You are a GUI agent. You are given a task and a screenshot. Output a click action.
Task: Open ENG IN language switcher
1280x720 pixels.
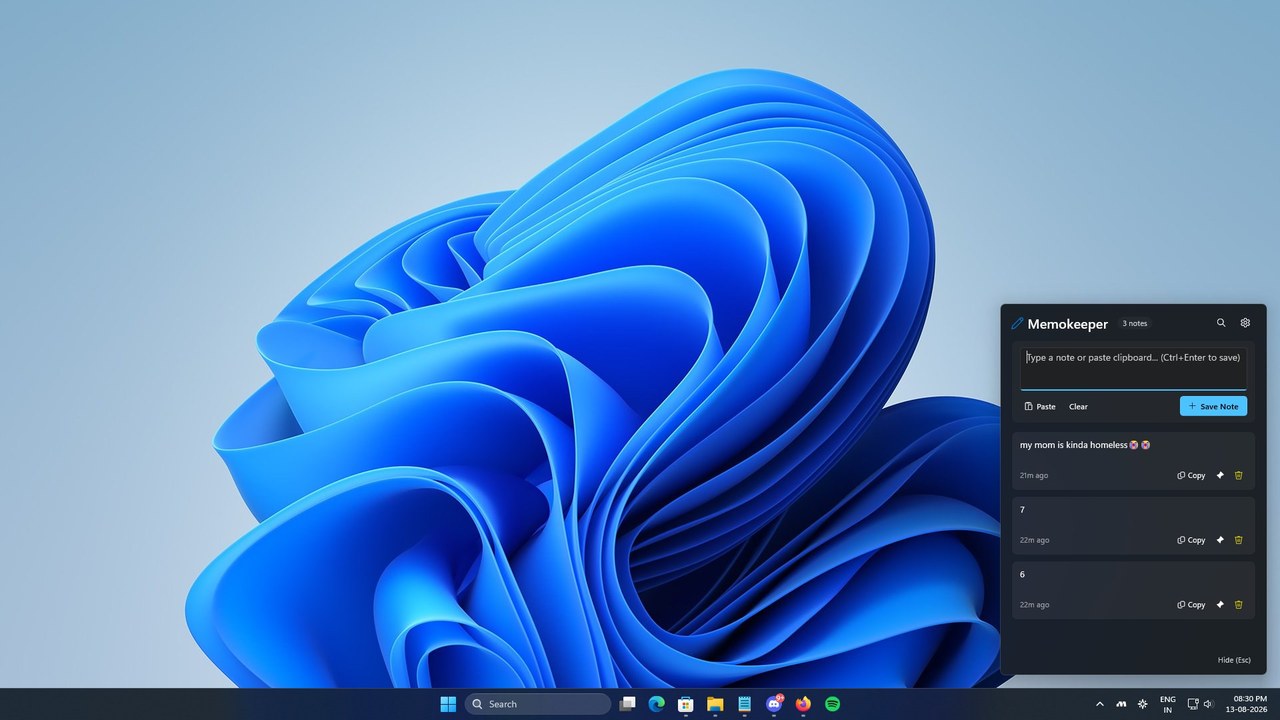[x=1167, y=704]
